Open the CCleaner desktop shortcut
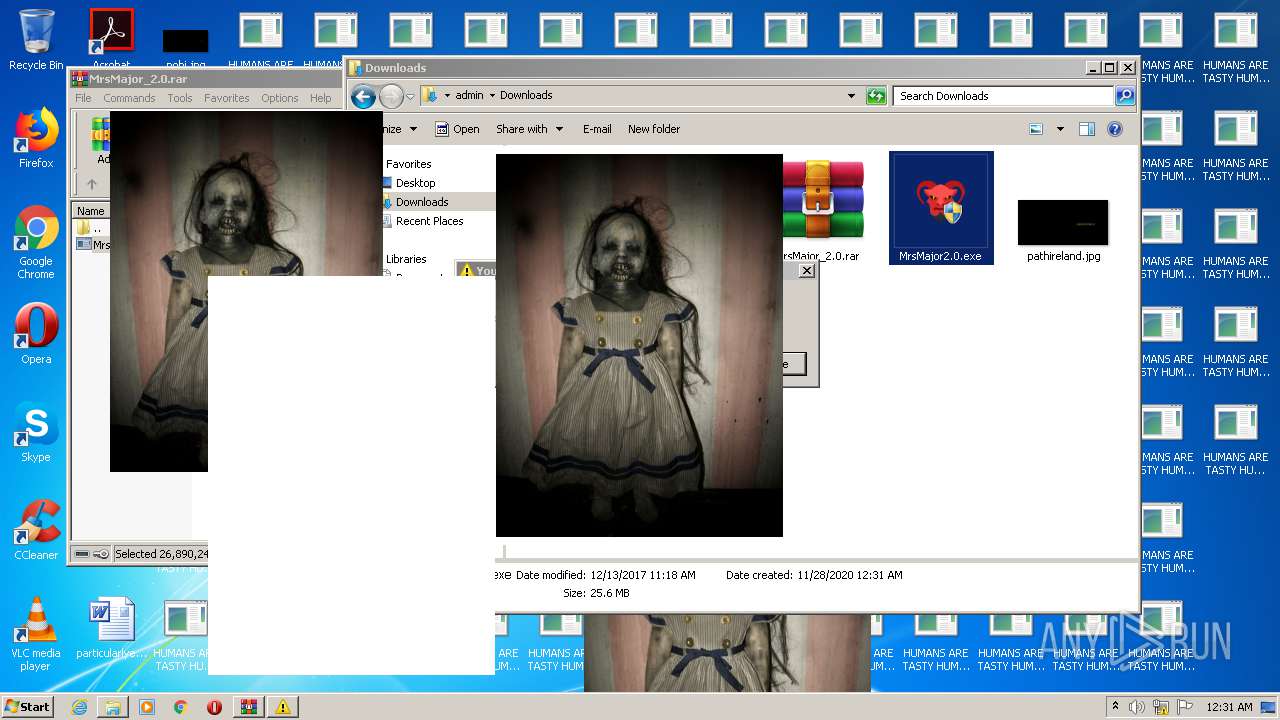Image resolution: width=1280 pixels, height=720 pixels. tap(36, 530)
